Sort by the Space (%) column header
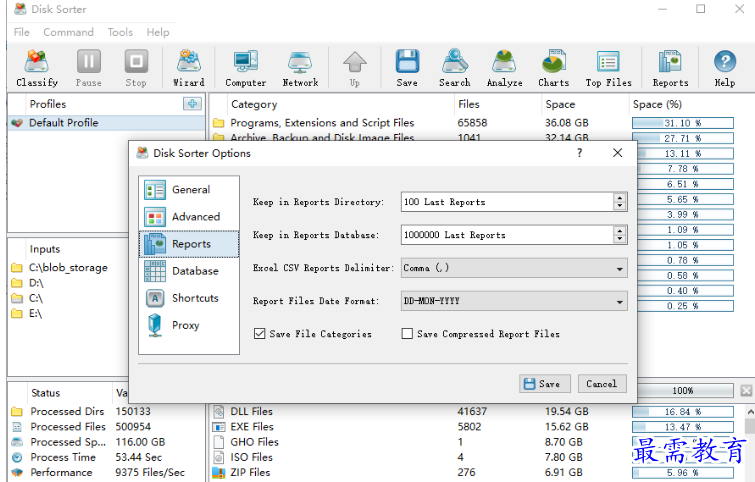755x482 pixels. (691, 104)
